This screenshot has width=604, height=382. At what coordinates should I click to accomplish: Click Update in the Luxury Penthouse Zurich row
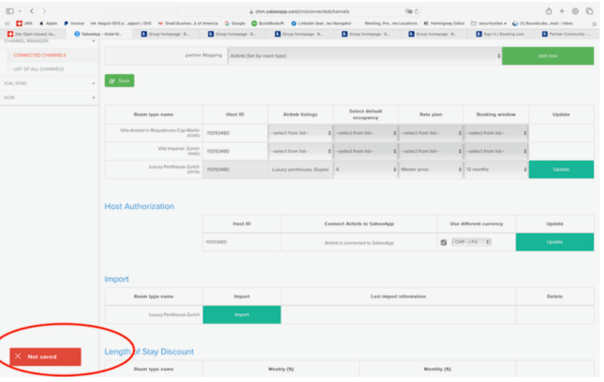(x=561, y=169)
